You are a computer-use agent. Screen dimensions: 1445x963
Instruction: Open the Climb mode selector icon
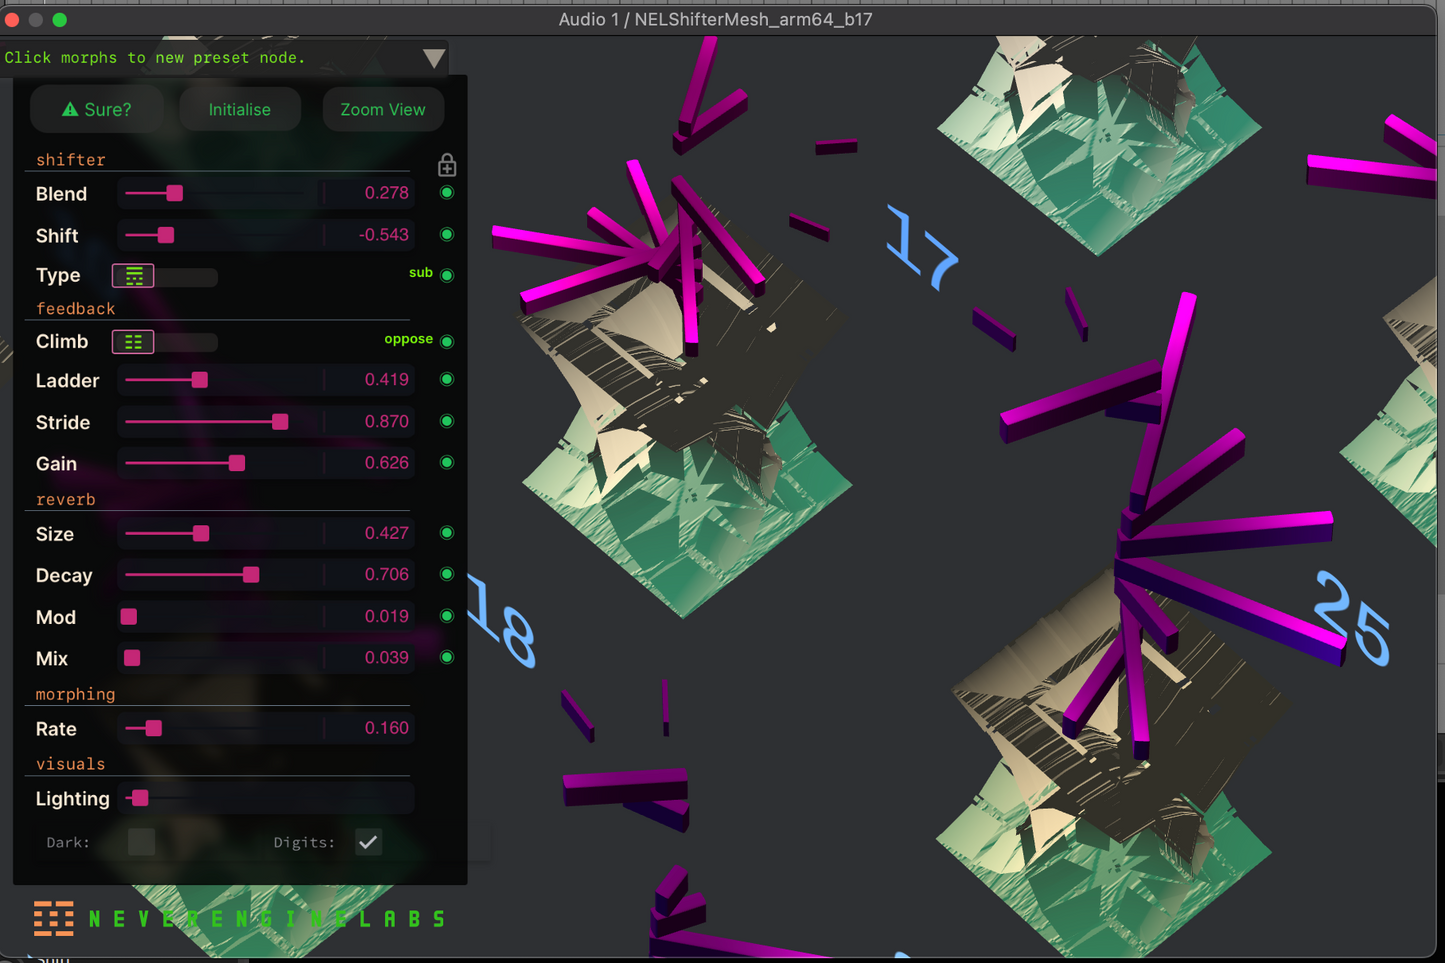(133, 342)
